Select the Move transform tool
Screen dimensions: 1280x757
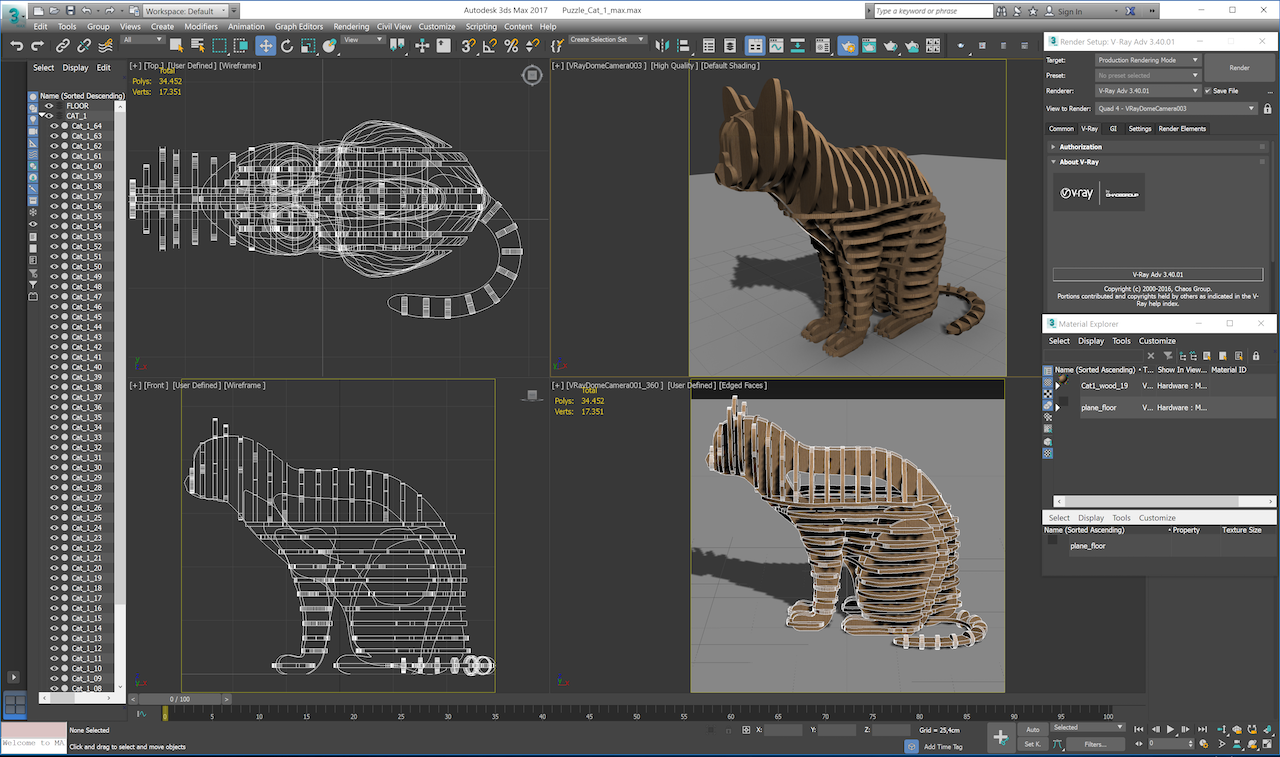265,46
